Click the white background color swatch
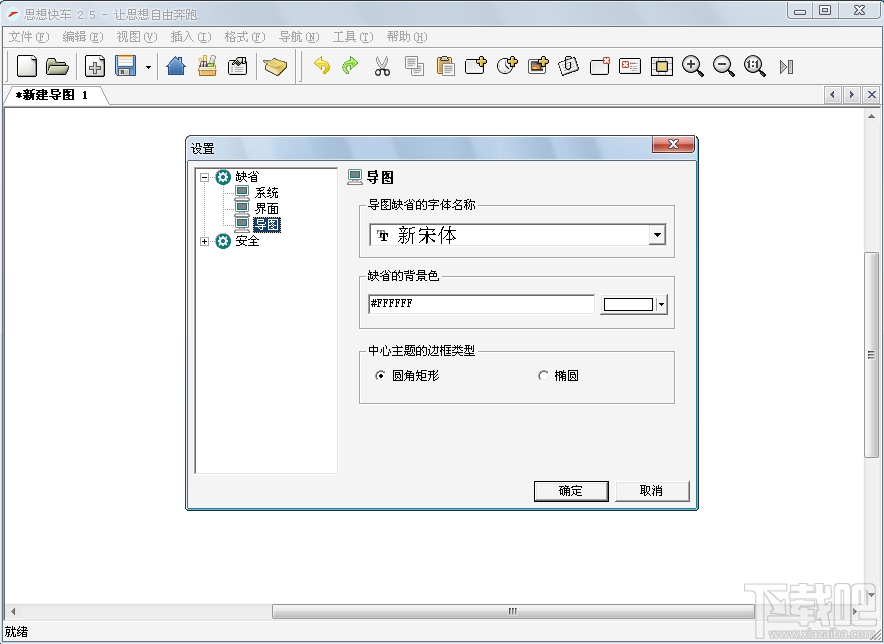884x644 pixels. tap(628, 305)
